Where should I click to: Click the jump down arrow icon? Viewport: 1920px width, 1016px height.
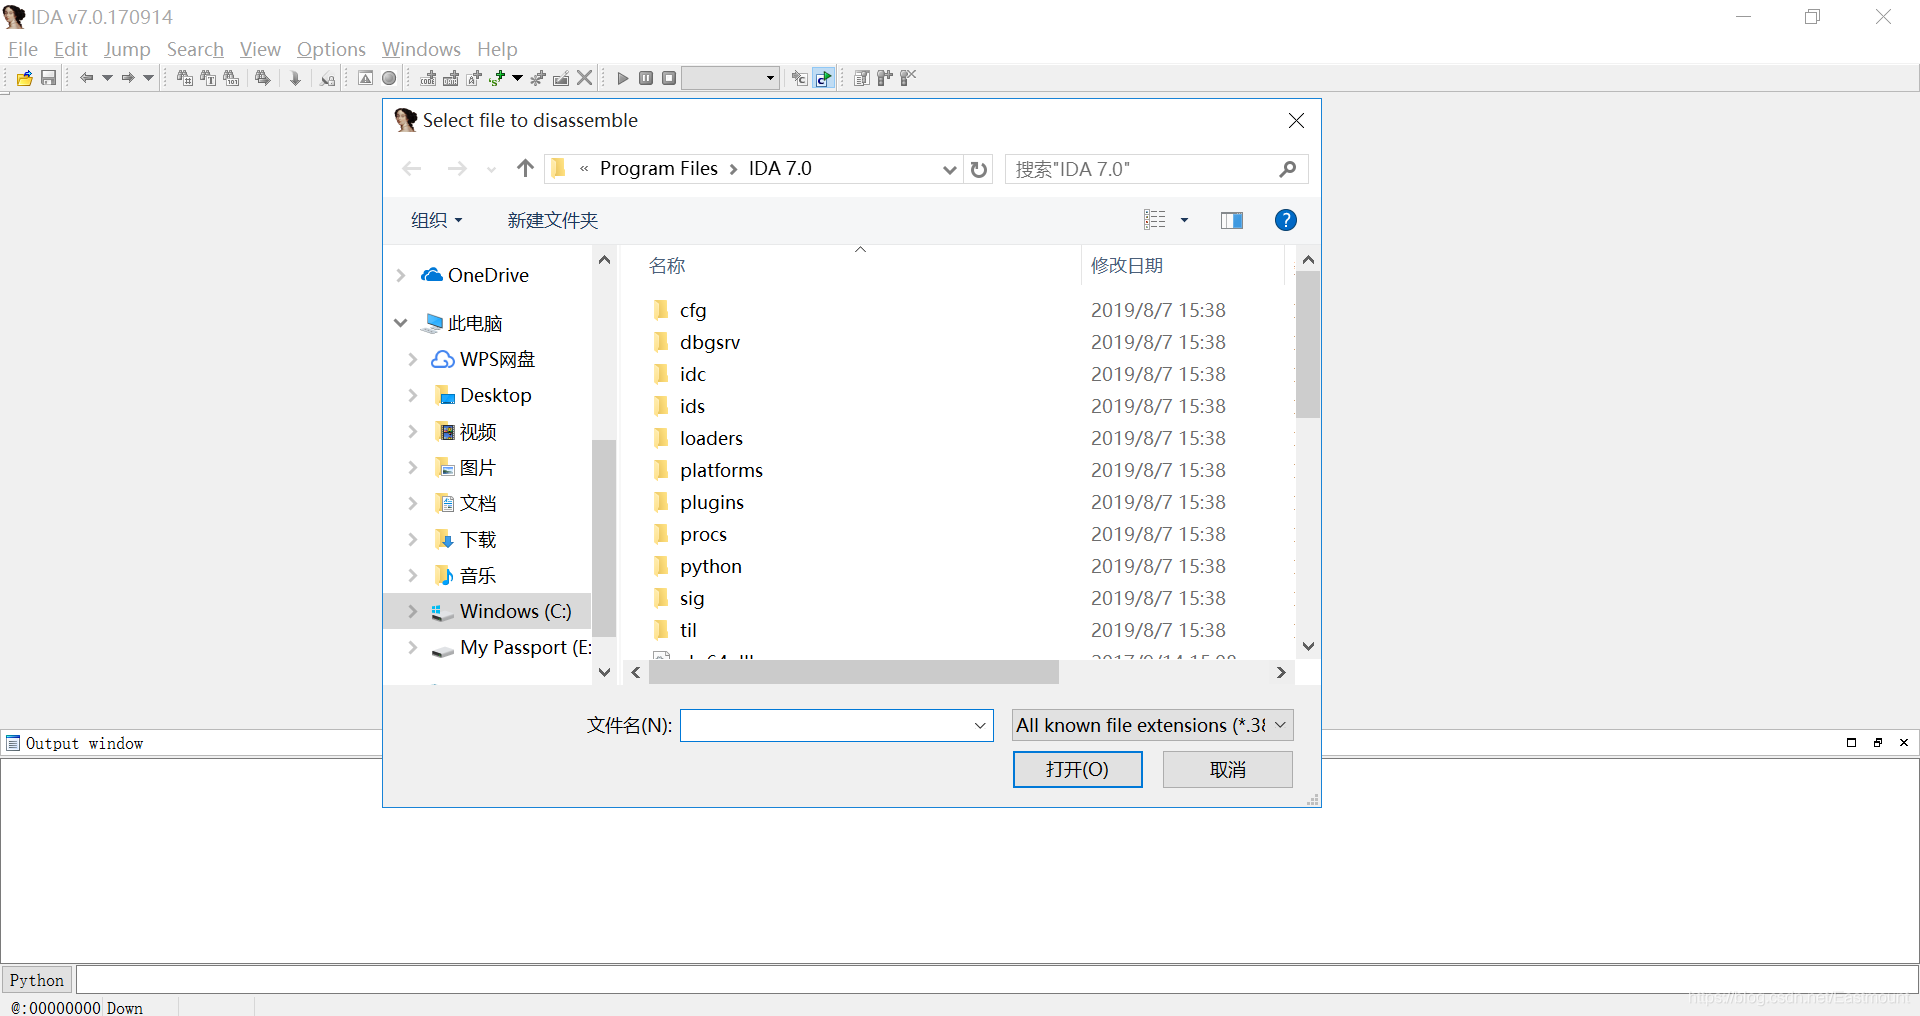click(295, 78)
